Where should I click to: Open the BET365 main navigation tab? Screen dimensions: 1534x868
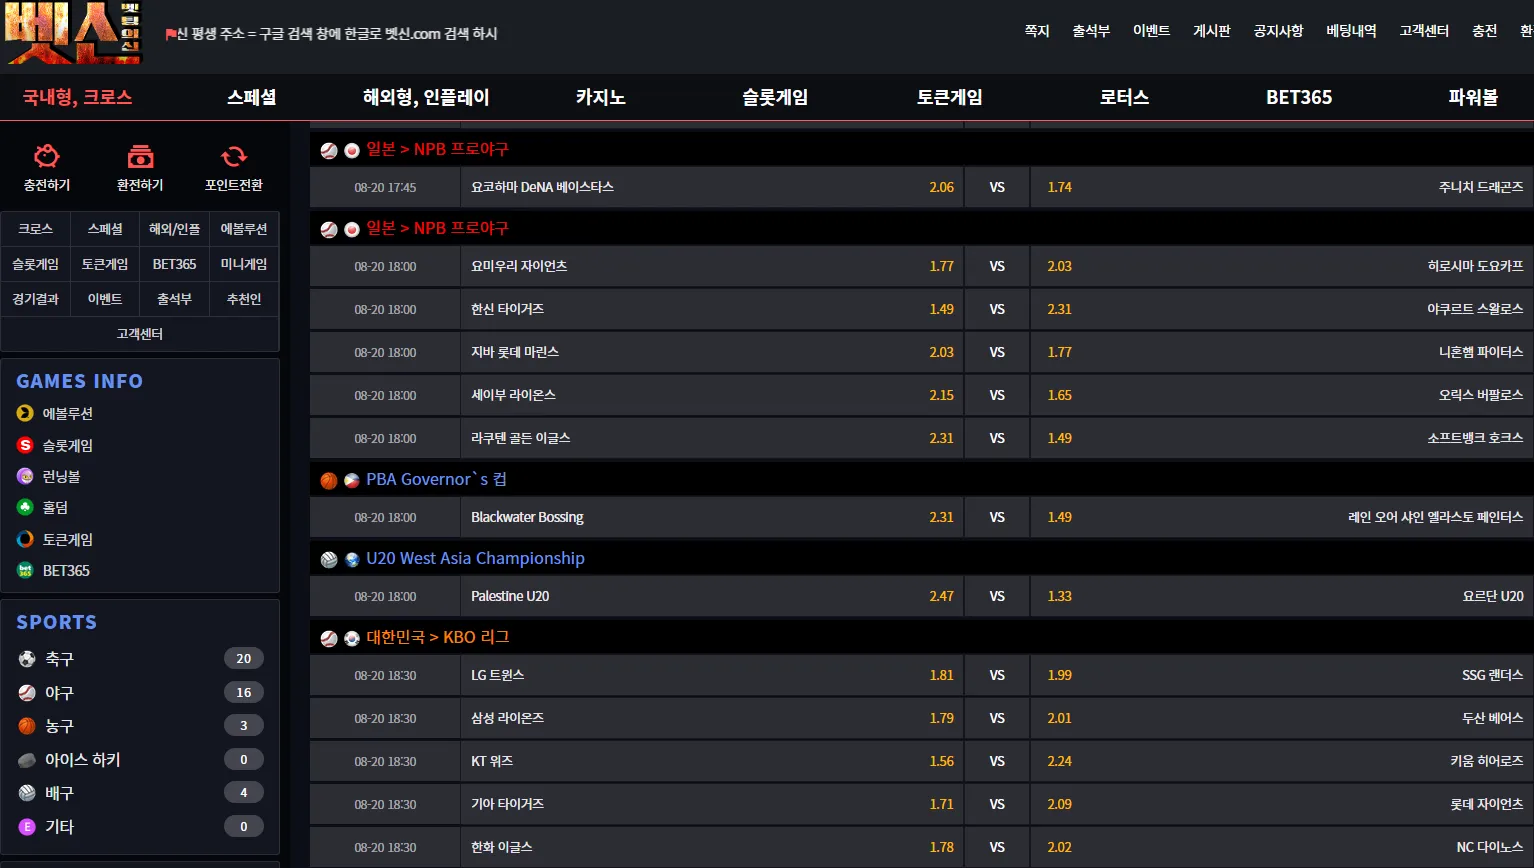(1299, 97)
